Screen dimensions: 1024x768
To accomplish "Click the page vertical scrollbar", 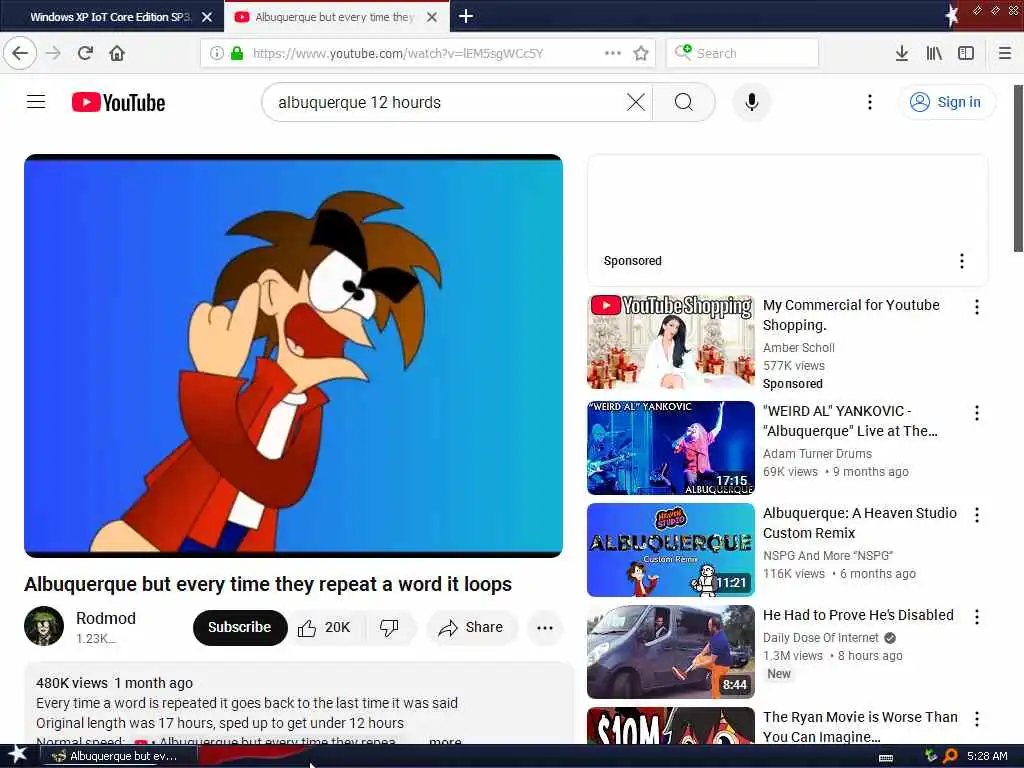I will [1018, 168].
